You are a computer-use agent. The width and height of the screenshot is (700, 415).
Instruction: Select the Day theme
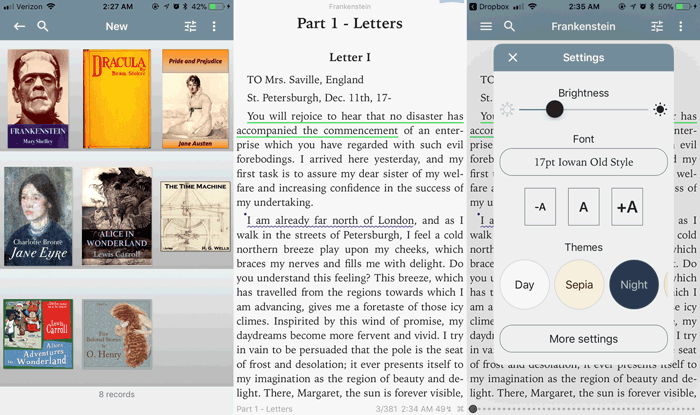click(525, 285)
